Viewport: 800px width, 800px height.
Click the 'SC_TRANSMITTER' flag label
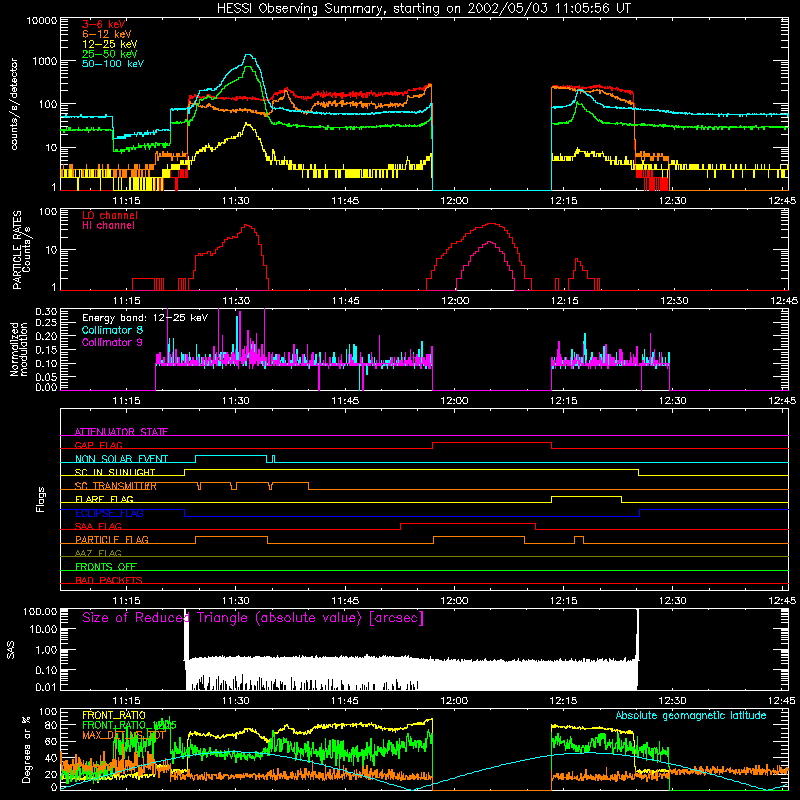(x=115, y=486)
